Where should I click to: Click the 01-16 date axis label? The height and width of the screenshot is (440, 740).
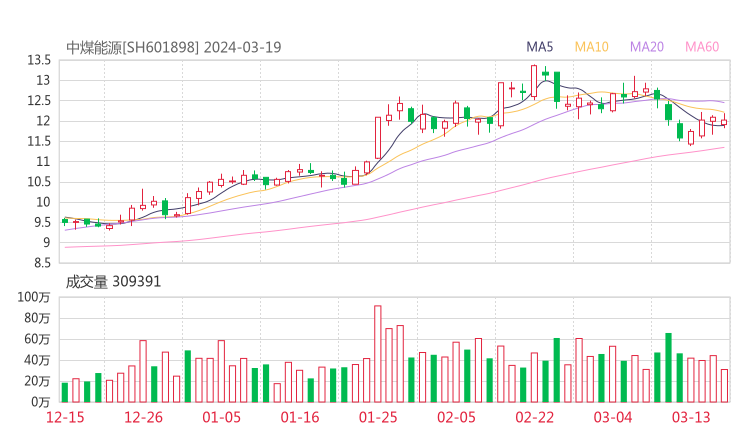(x=300, y=417)
